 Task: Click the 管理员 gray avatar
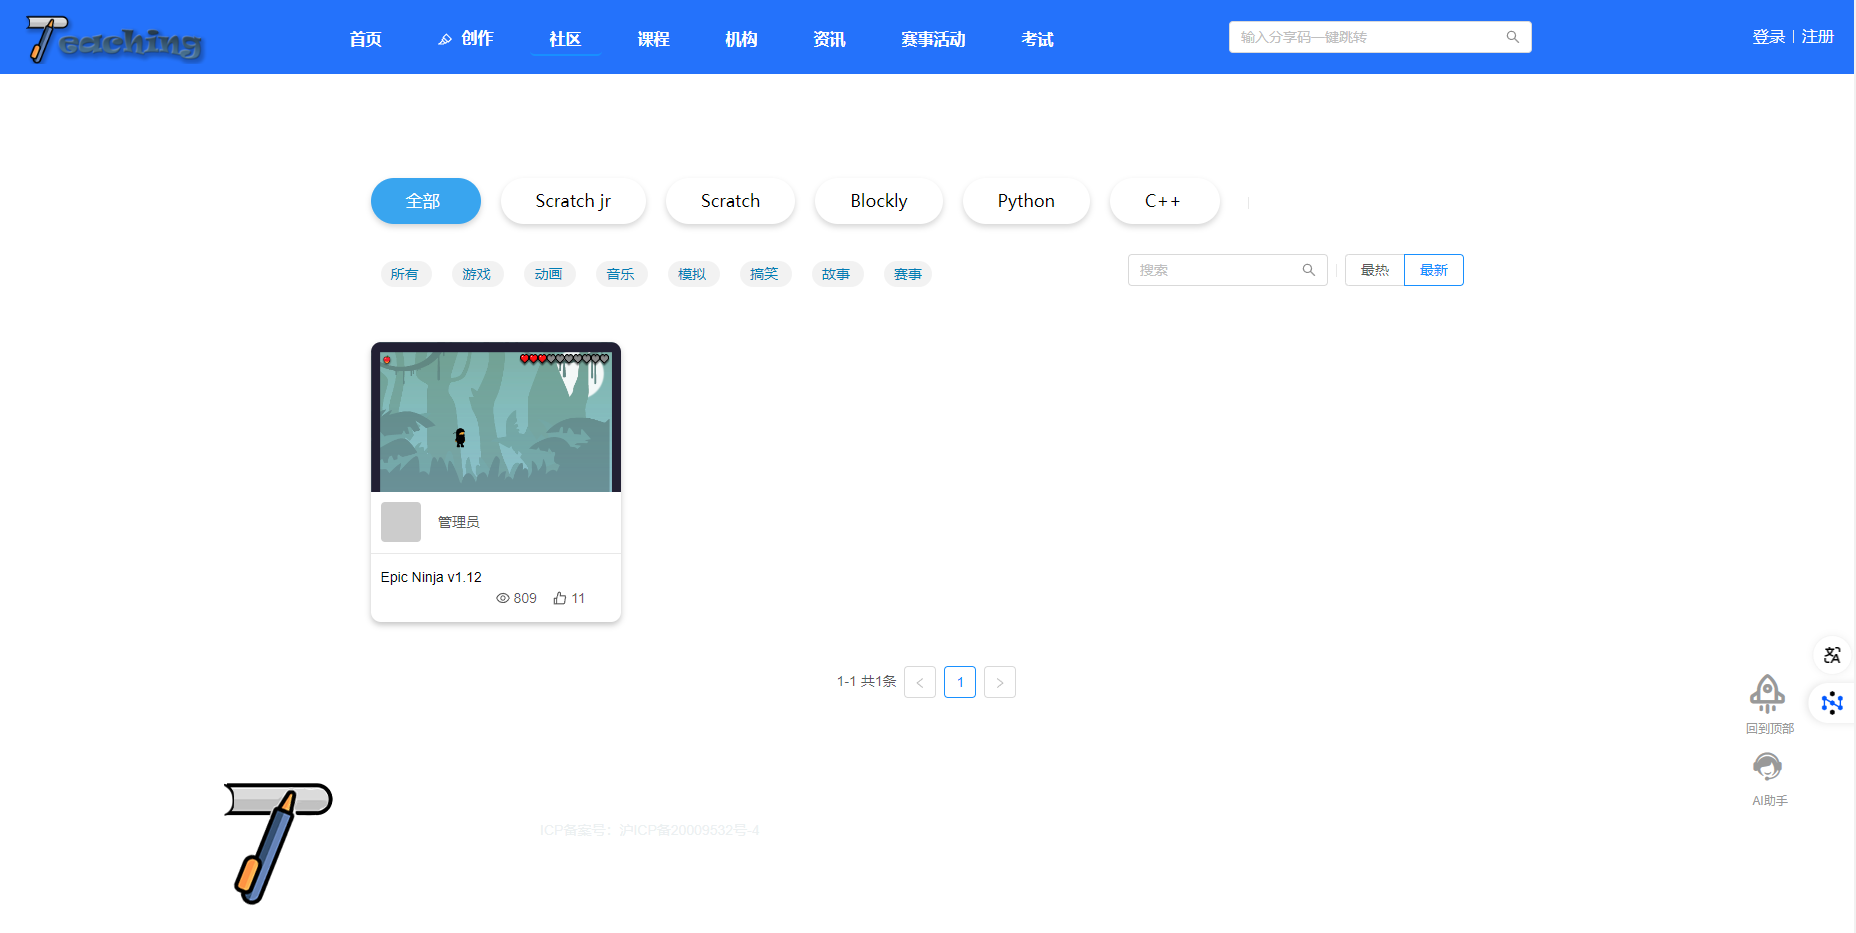[x=401, y=522]
